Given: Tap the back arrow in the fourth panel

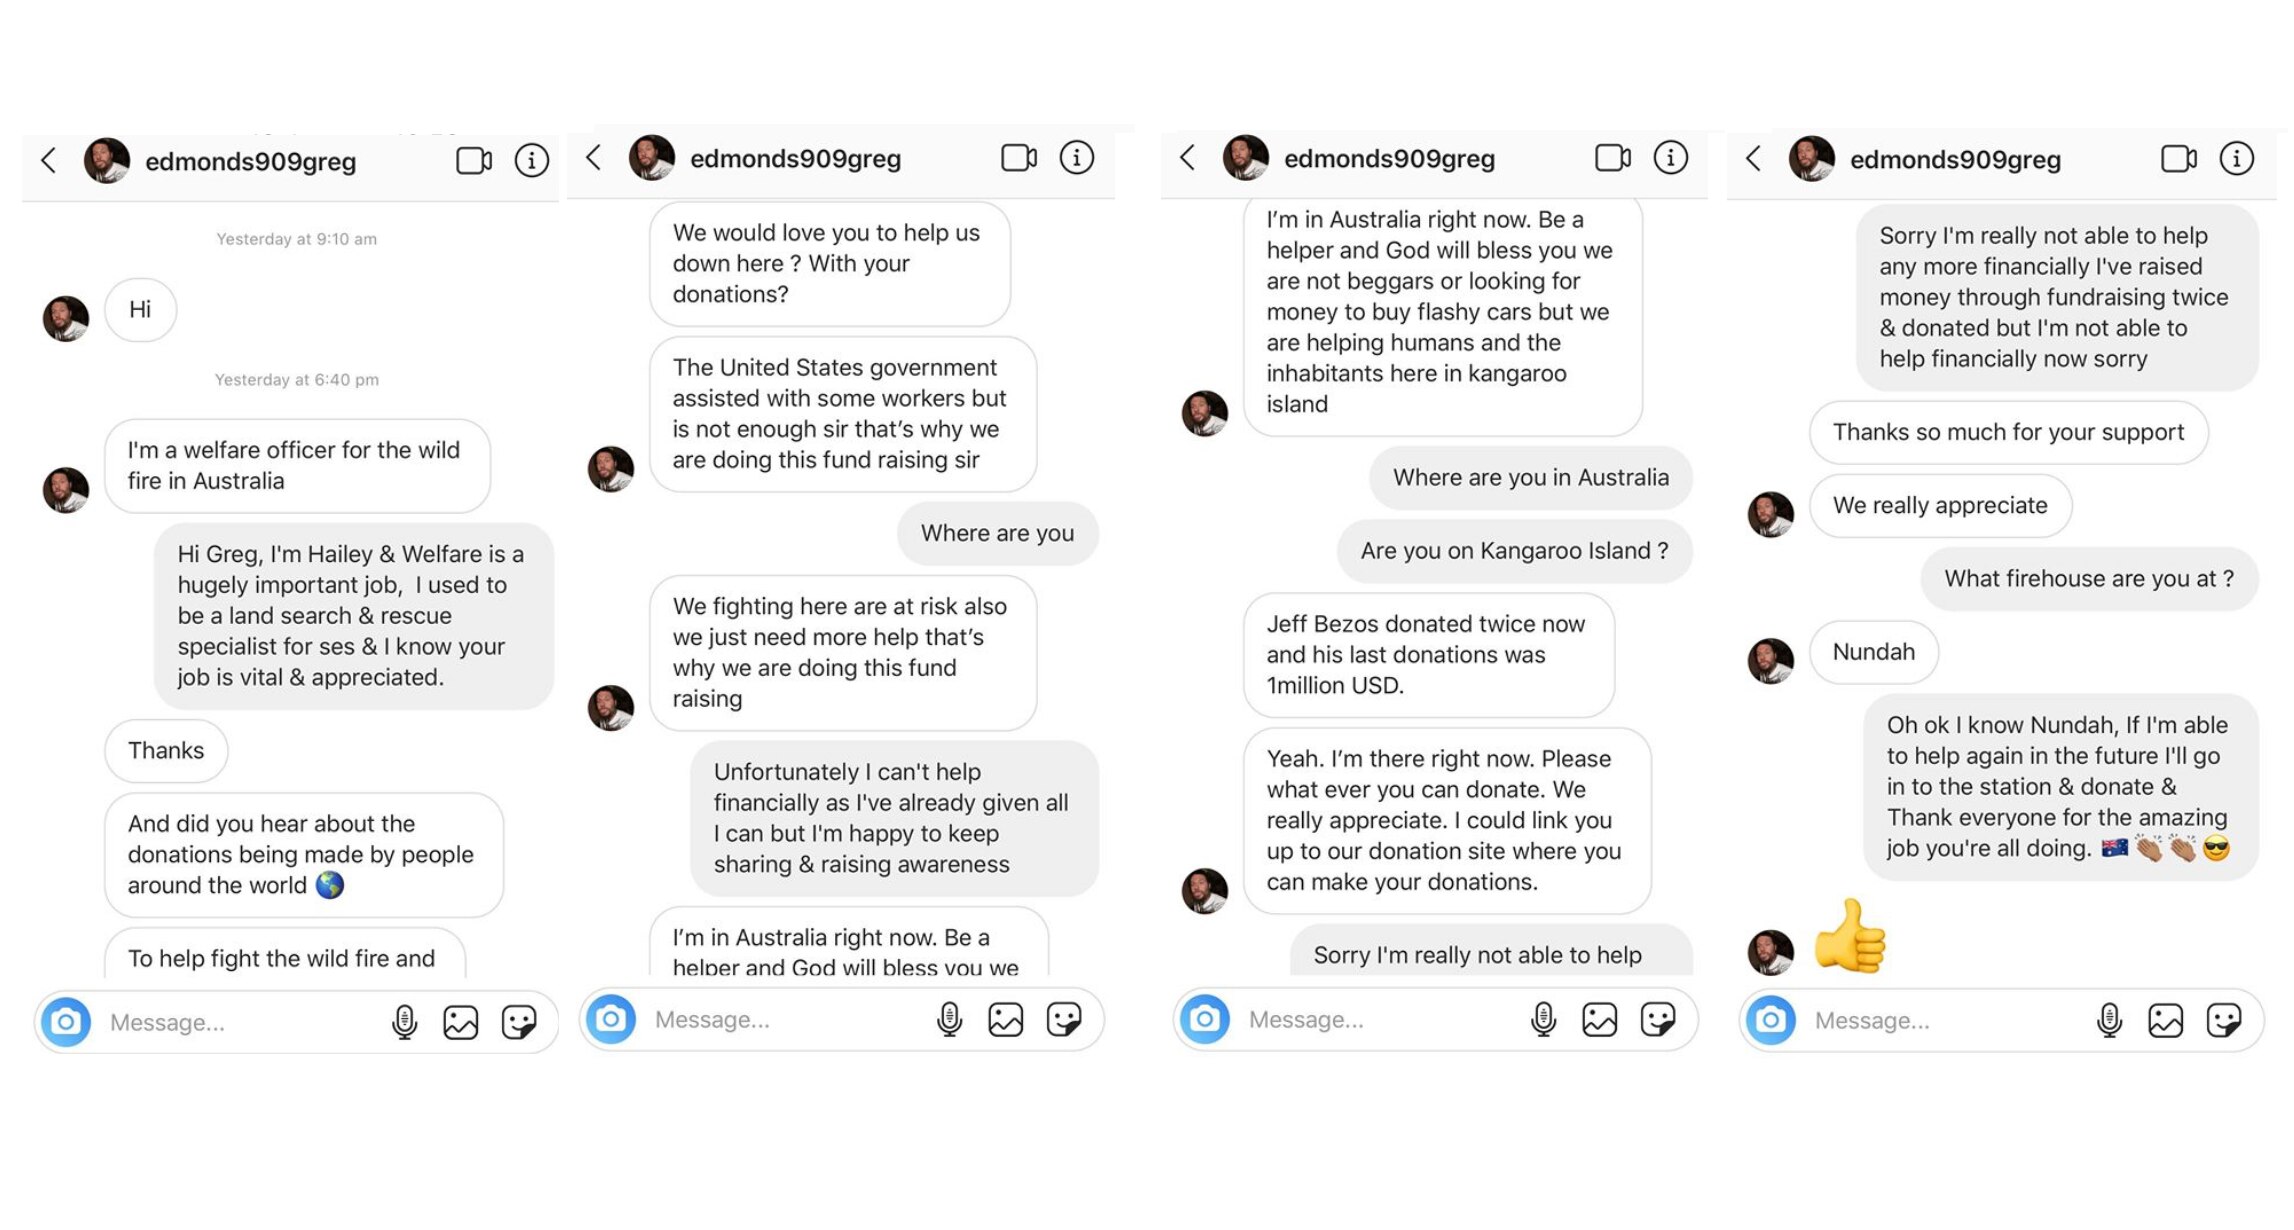Looking at the screenshot, I should click(x=1752, y=158).
